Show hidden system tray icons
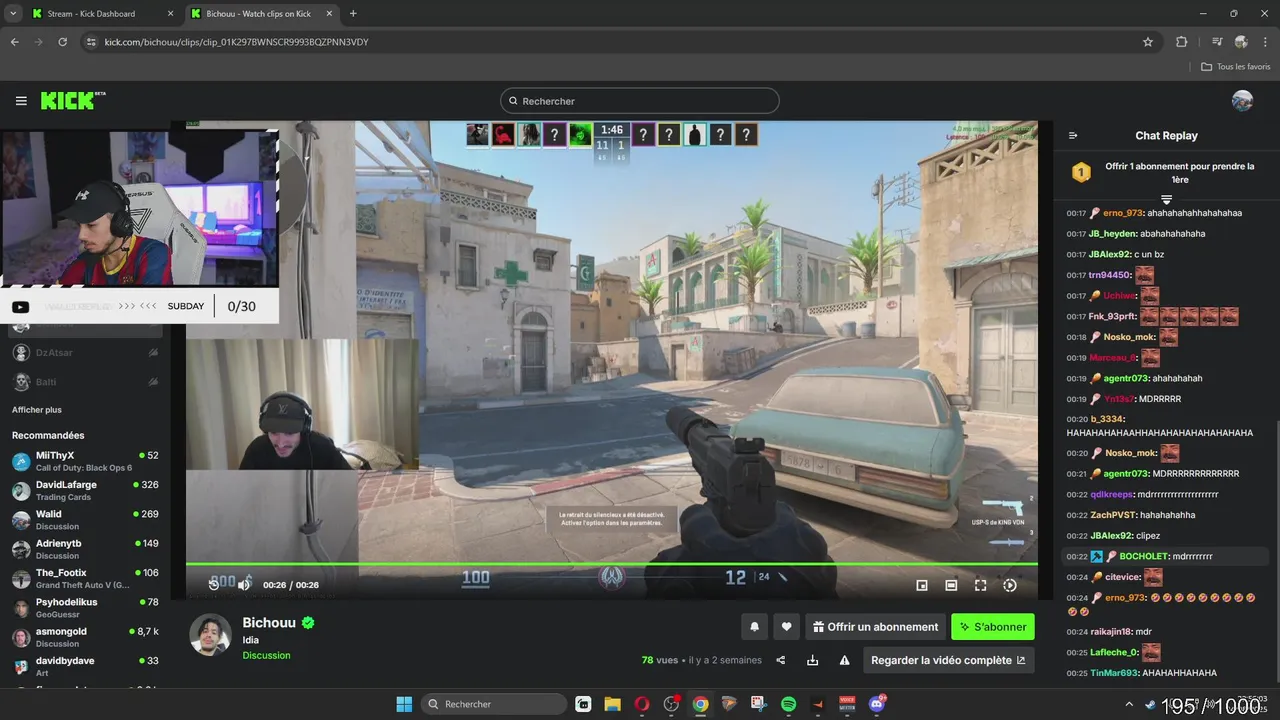1280x720 pixels. click(x=1131, y=704)
